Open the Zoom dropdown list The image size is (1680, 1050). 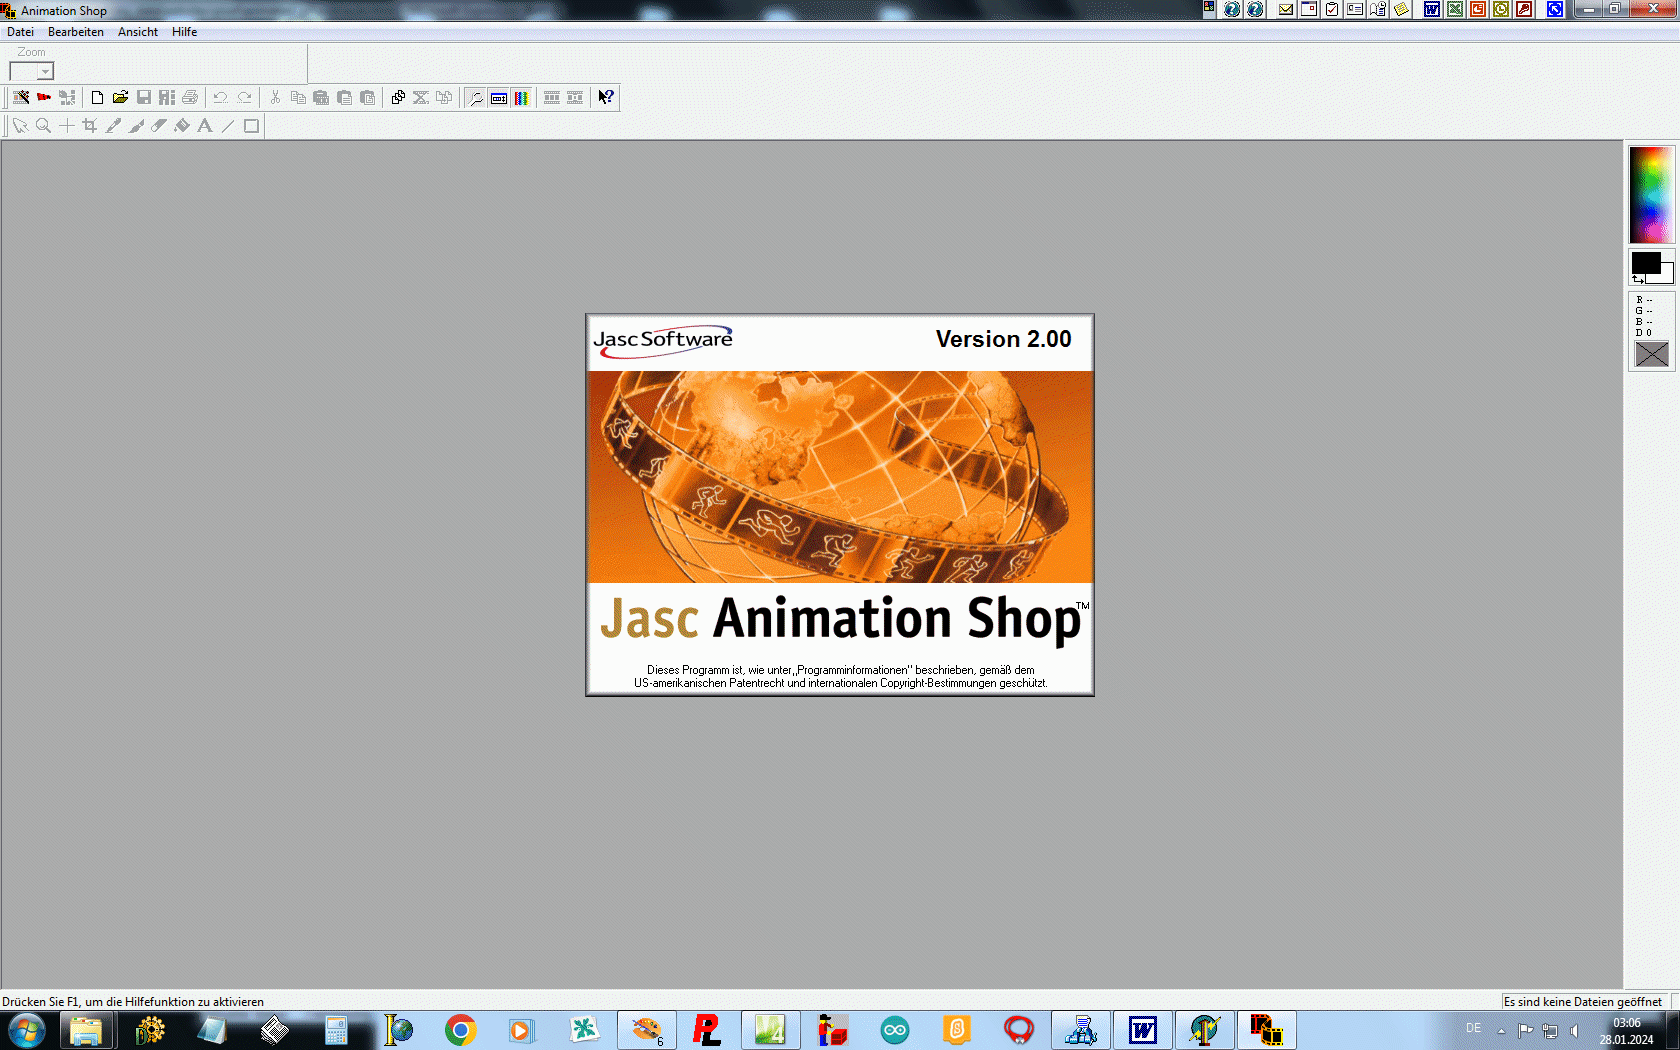point(45,72)
